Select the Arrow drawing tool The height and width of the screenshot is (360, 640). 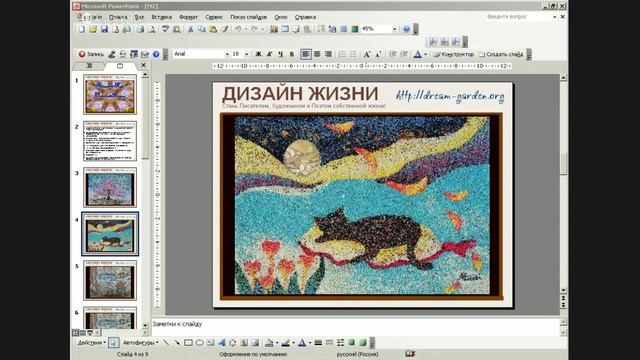tap(177, 342)
